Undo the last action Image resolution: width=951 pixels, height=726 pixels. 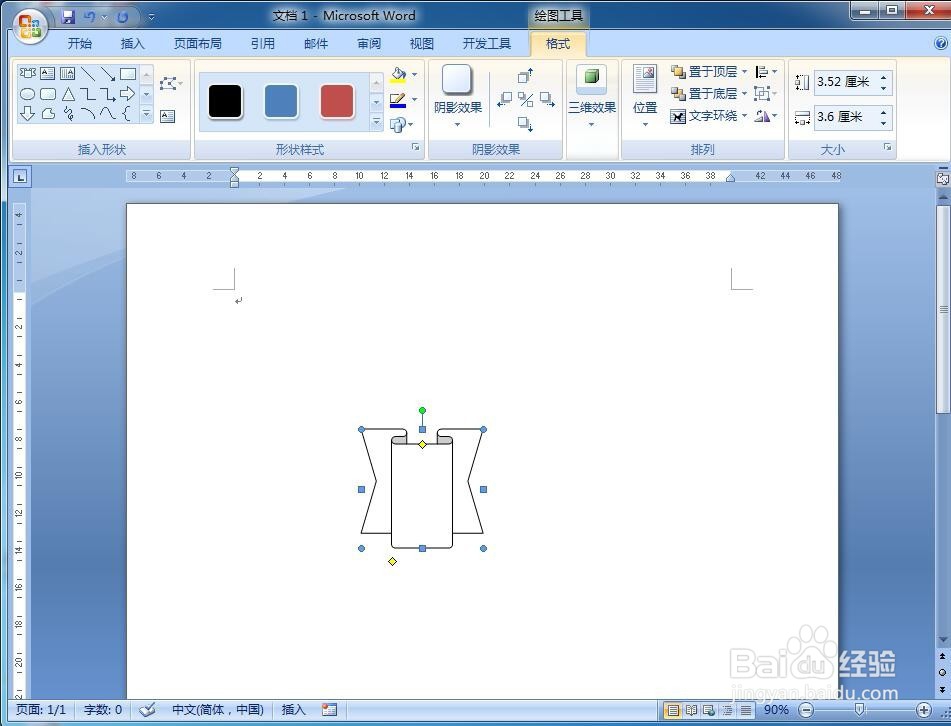click(x=90, y=16)
